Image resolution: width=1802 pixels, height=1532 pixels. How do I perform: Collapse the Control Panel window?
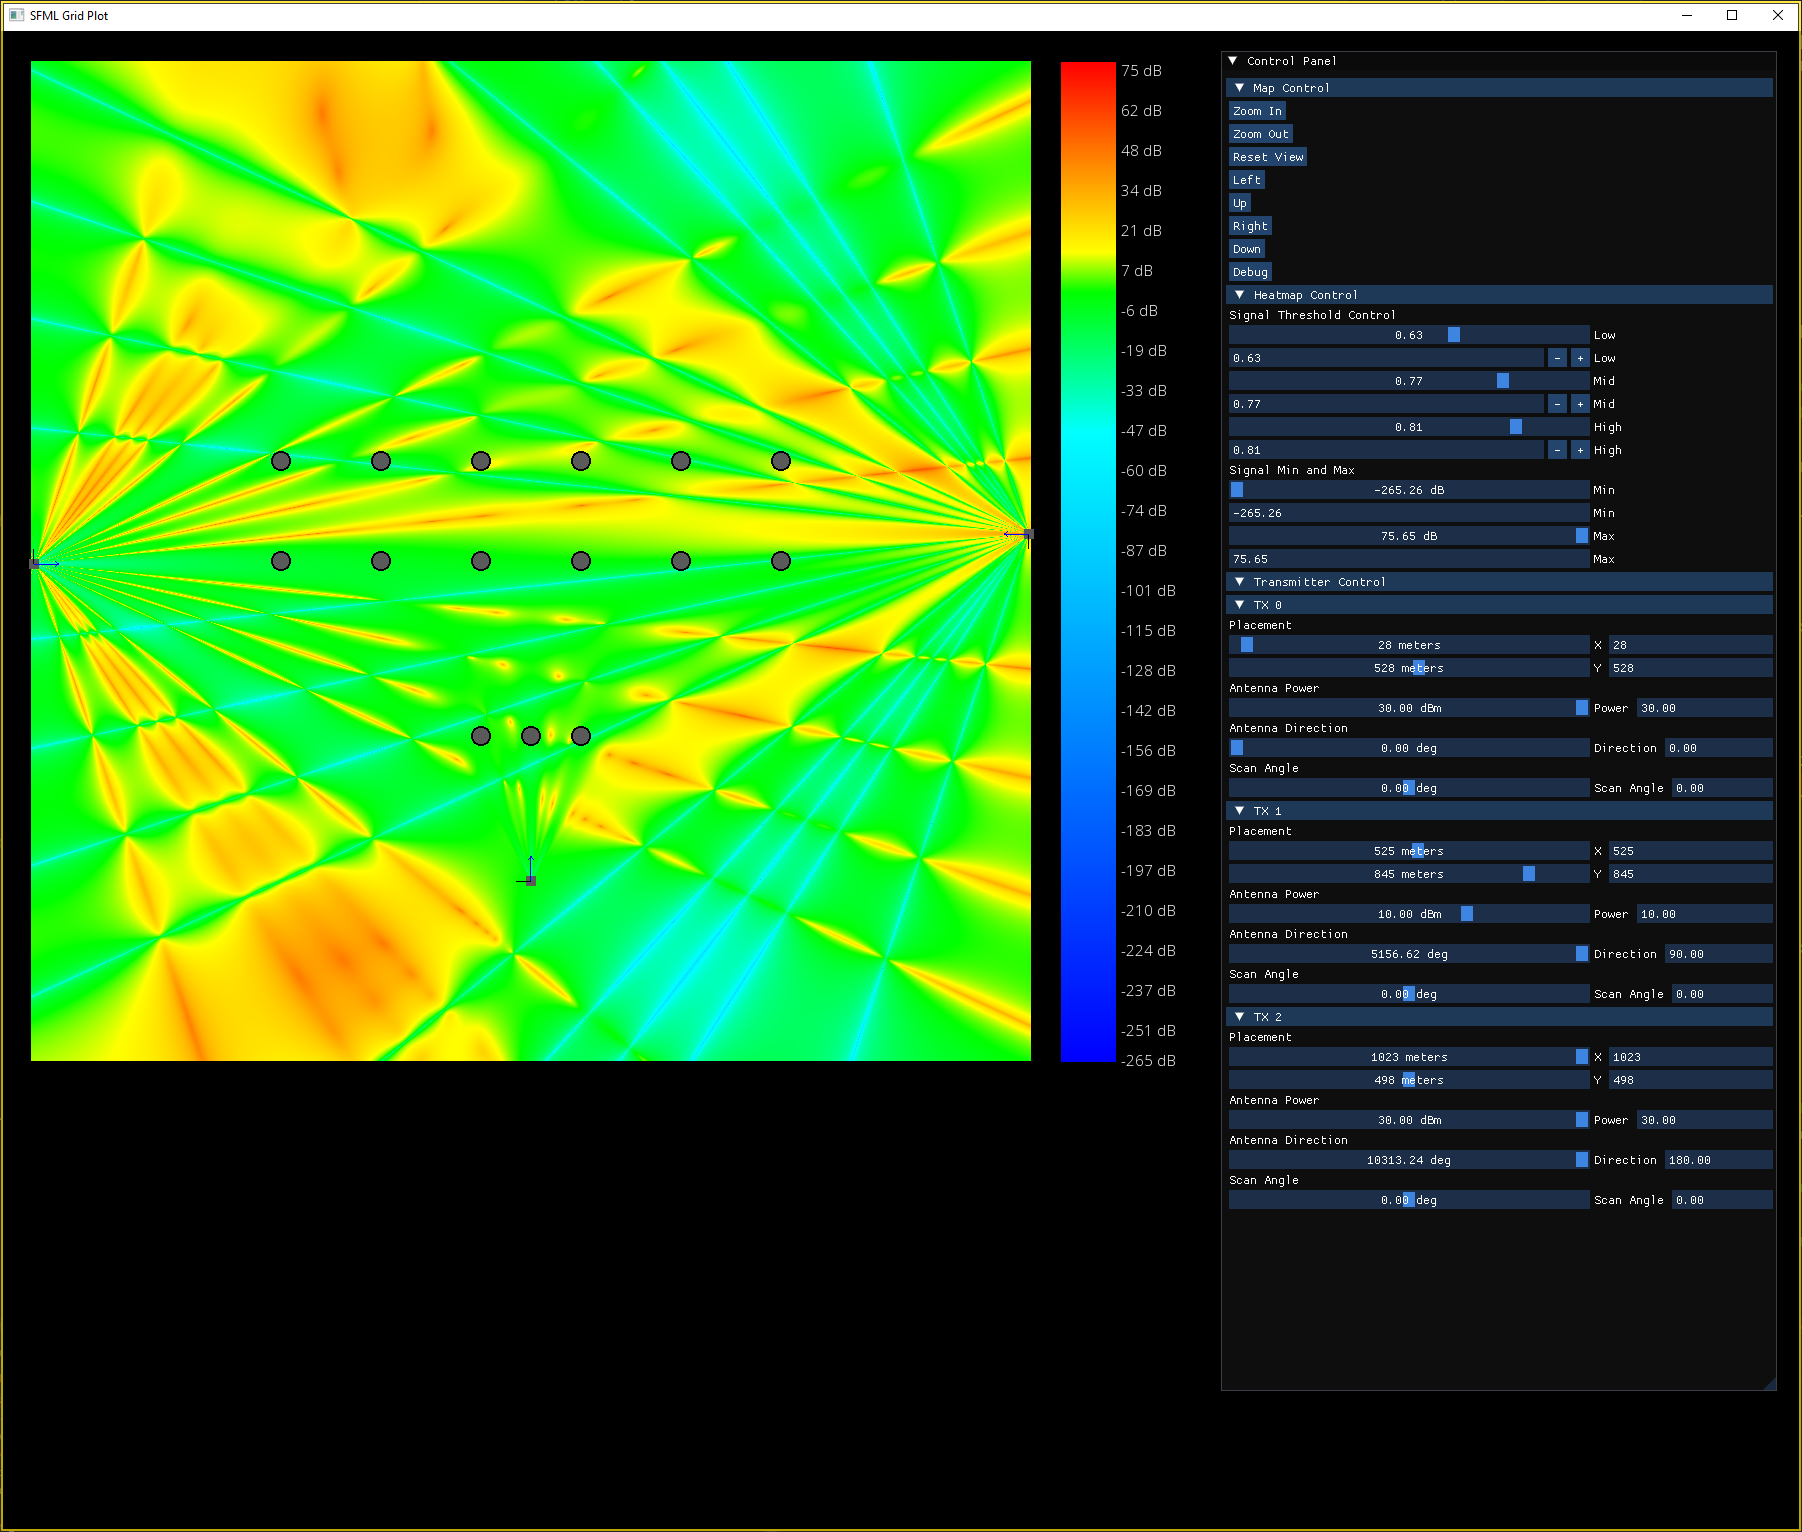coord(1233,61)
